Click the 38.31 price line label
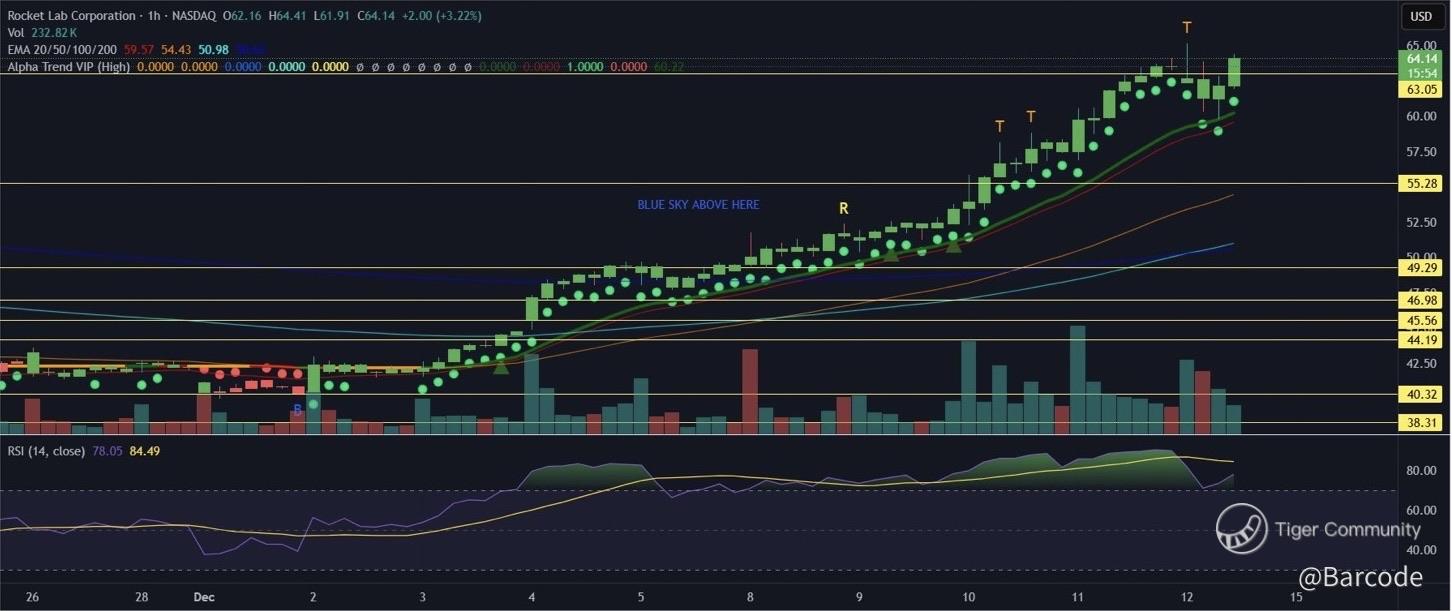Viewport: 1452px width, 611px height. coord(1422,423)
